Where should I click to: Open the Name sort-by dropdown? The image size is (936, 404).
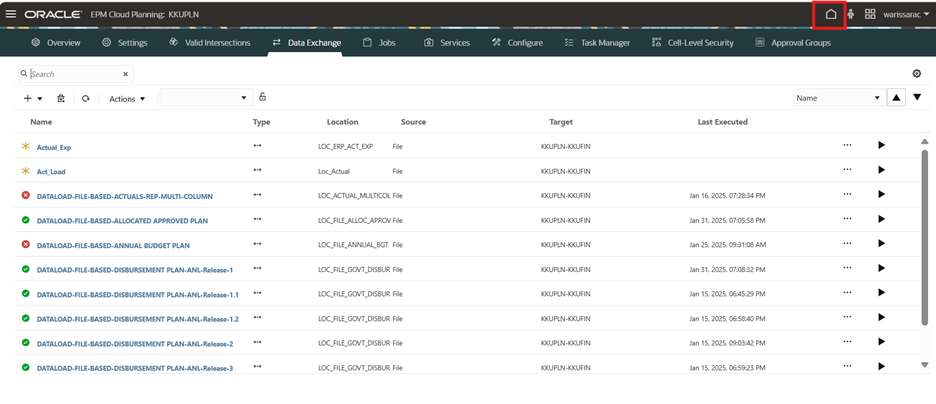pyautogui.click(x=838, y=98)
